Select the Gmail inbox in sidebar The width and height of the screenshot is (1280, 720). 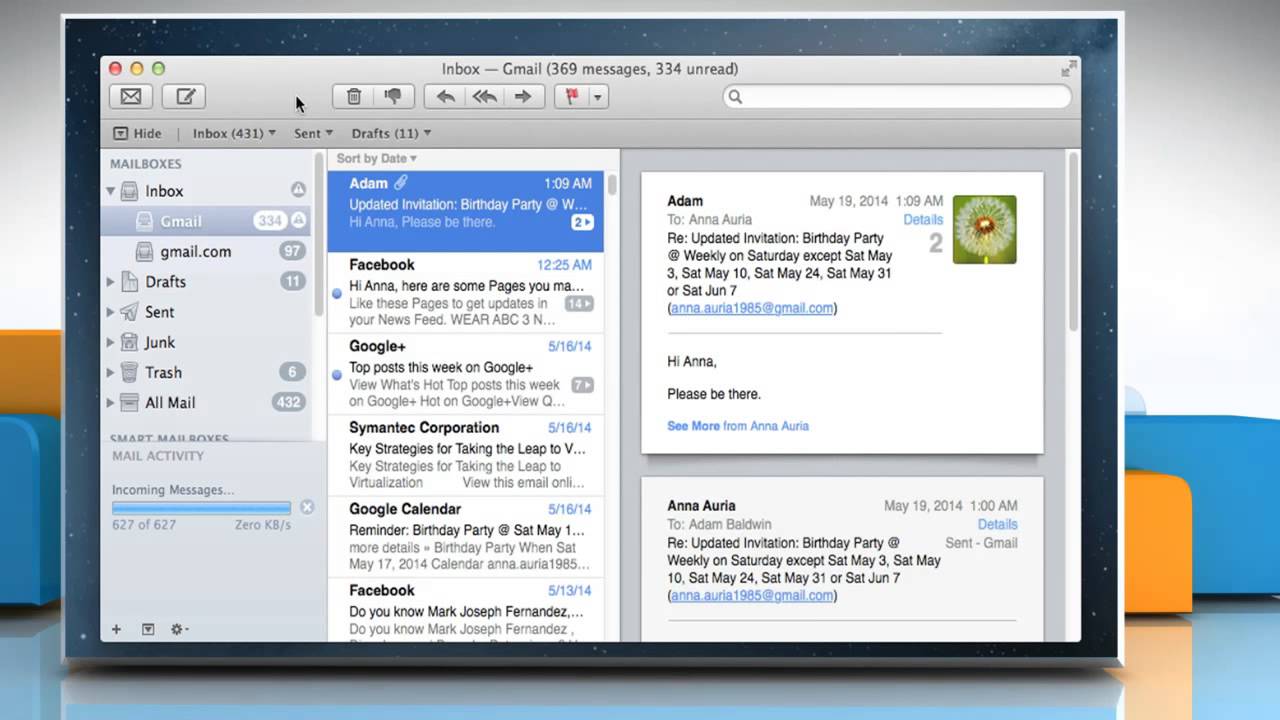[206, 221]
